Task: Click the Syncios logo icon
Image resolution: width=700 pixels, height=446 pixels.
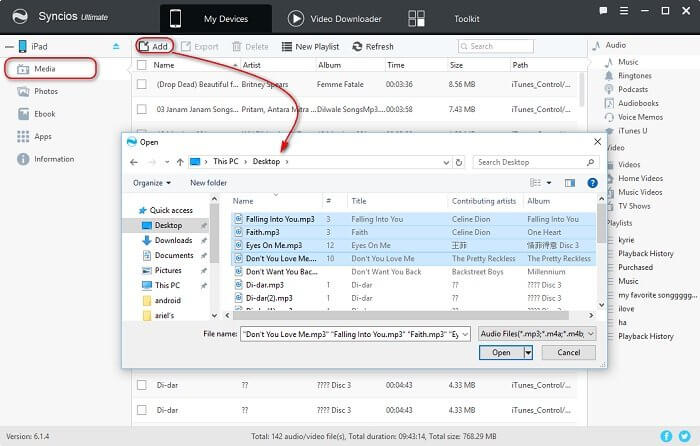Action: click(20, 17)
